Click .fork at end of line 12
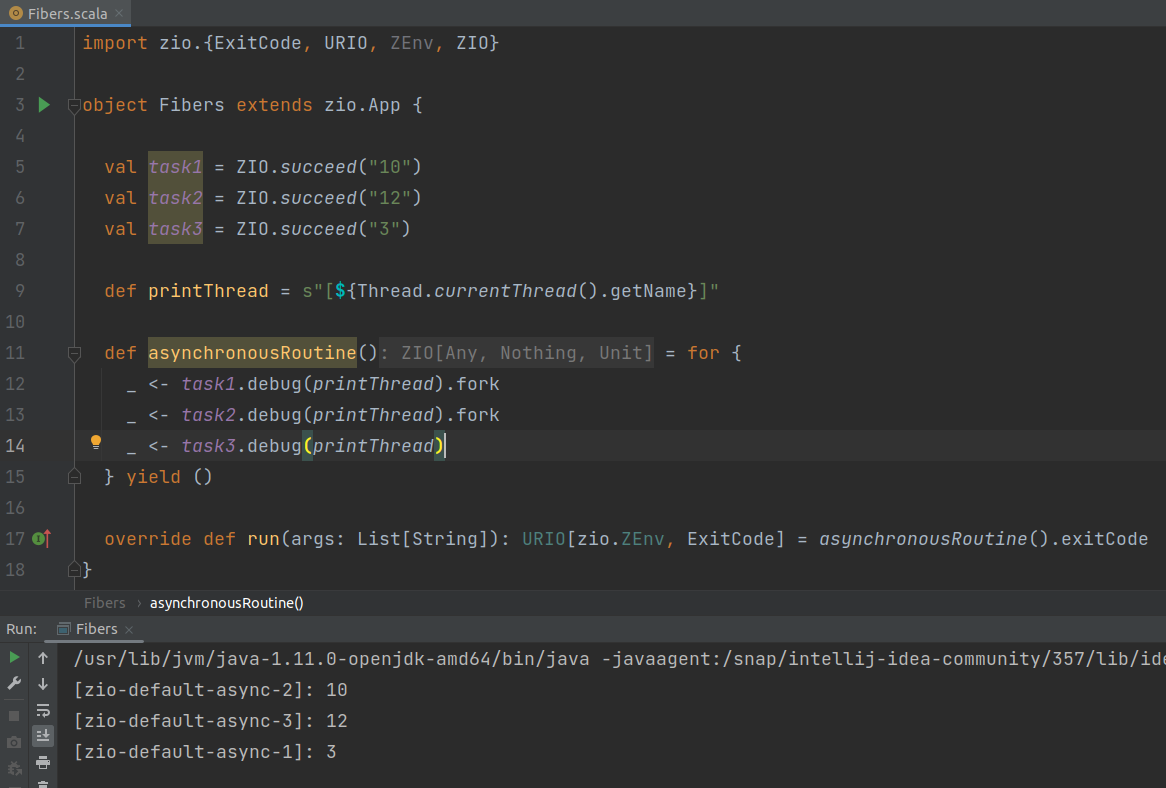1166x788 pixels. tap(472, 384)
